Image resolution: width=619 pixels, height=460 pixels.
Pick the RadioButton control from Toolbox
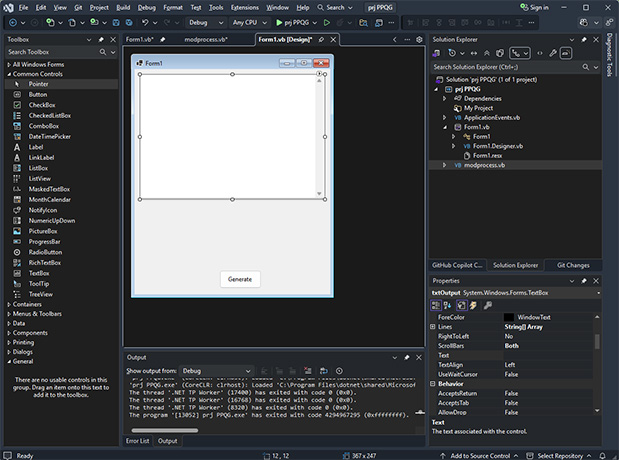(46, 252)
